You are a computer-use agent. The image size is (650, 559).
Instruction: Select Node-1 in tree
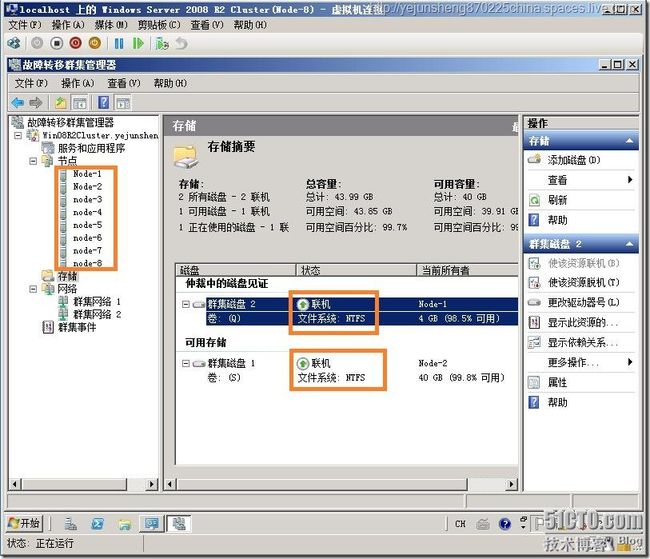click(x=87, y=174)
